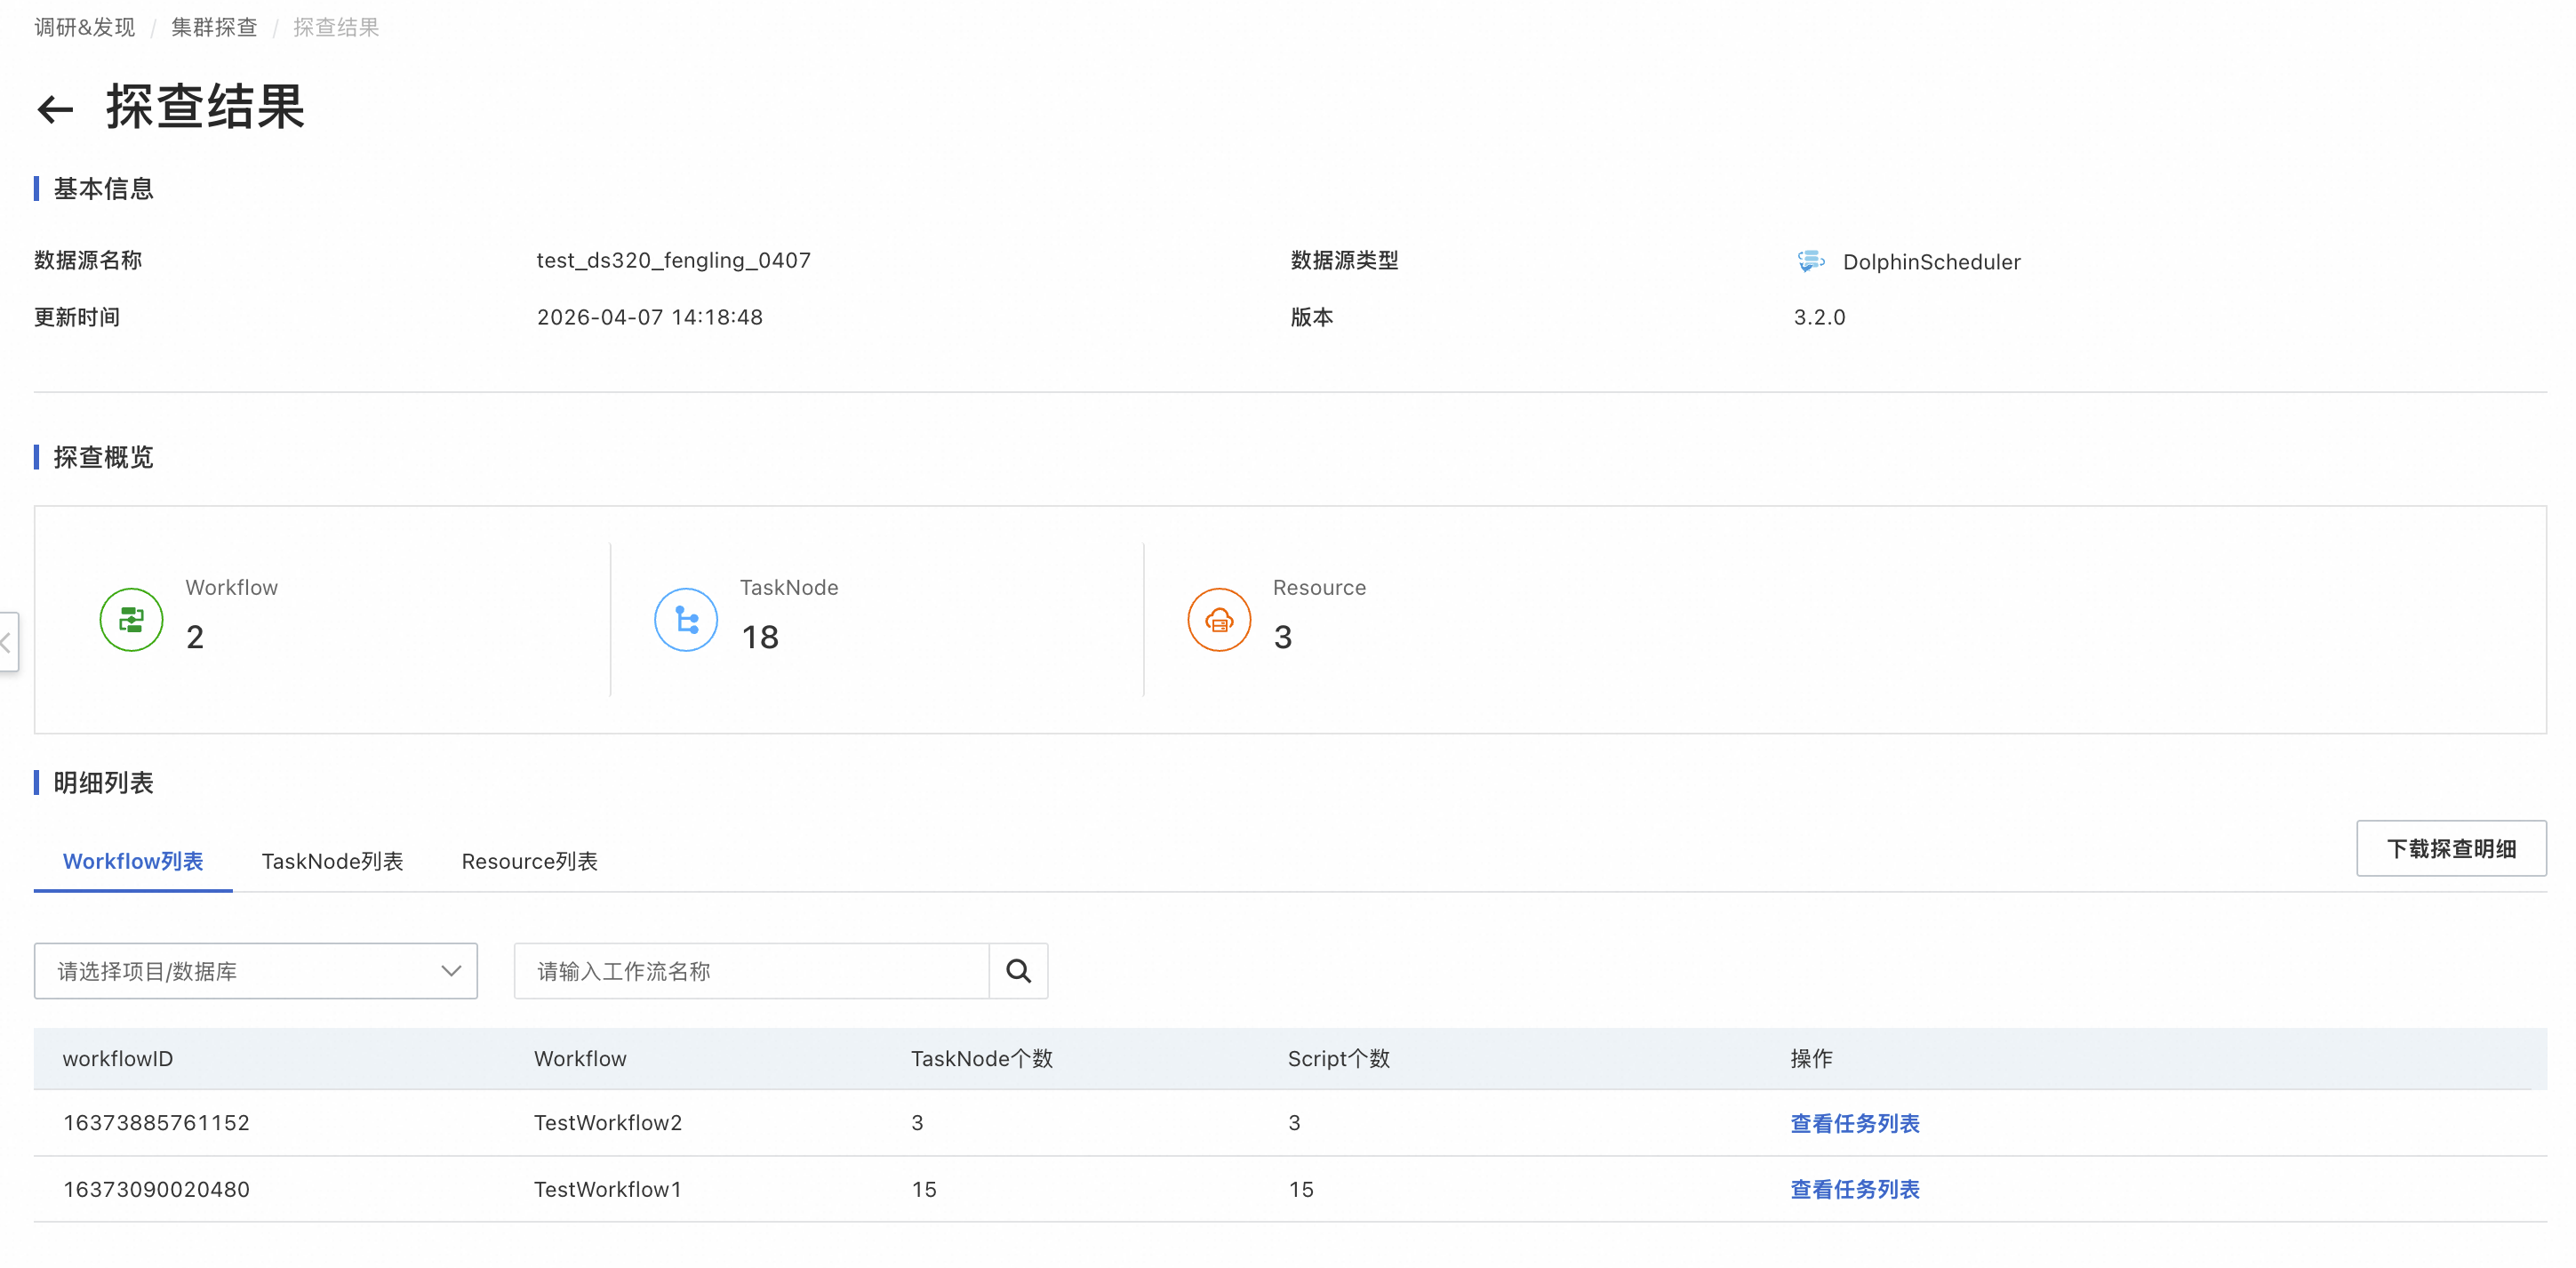Expand the collapsed left sidebar handle
The width and height of the screenshot is (2576, 1268).
click(x=8, y=643)
